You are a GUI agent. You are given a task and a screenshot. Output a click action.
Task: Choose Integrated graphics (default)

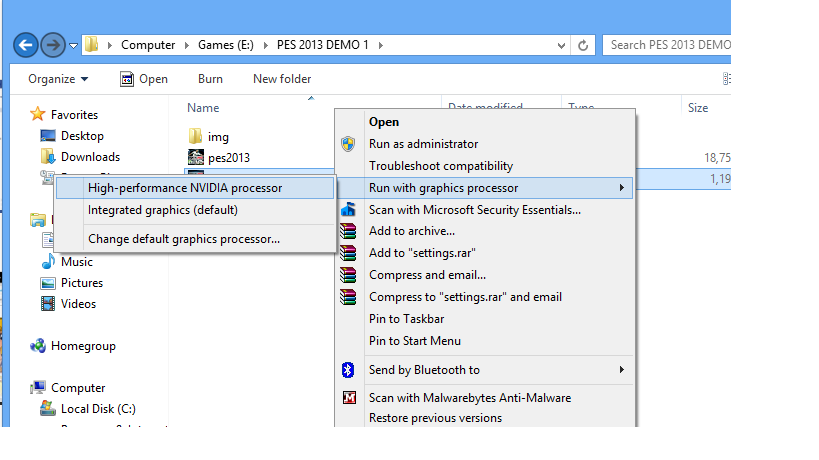(x=195, y=210)
